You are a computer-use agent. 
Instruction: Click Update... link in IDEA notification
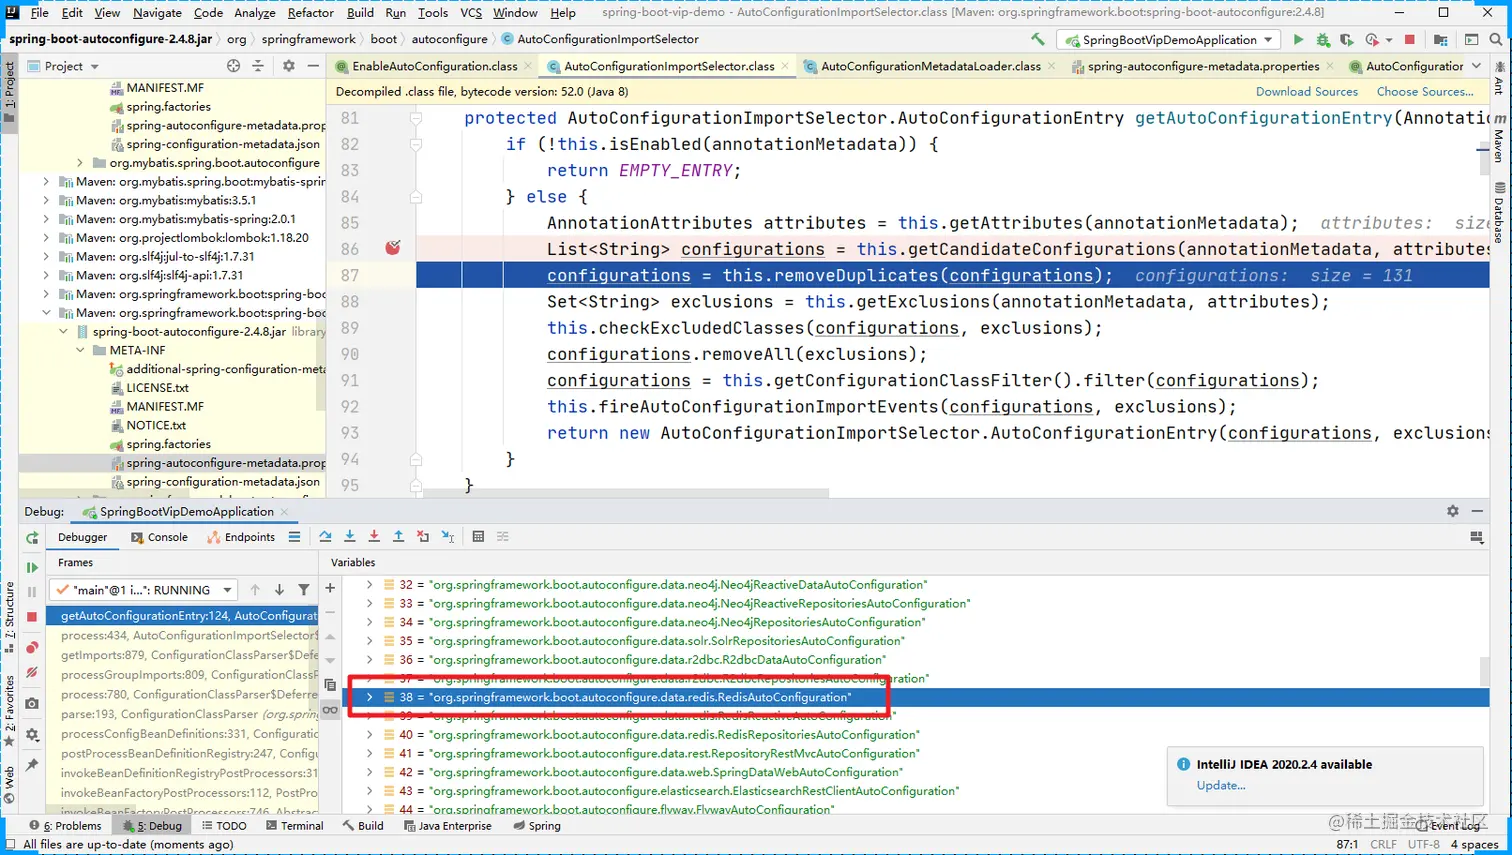pyautogui.click(x=1221, y=785)
